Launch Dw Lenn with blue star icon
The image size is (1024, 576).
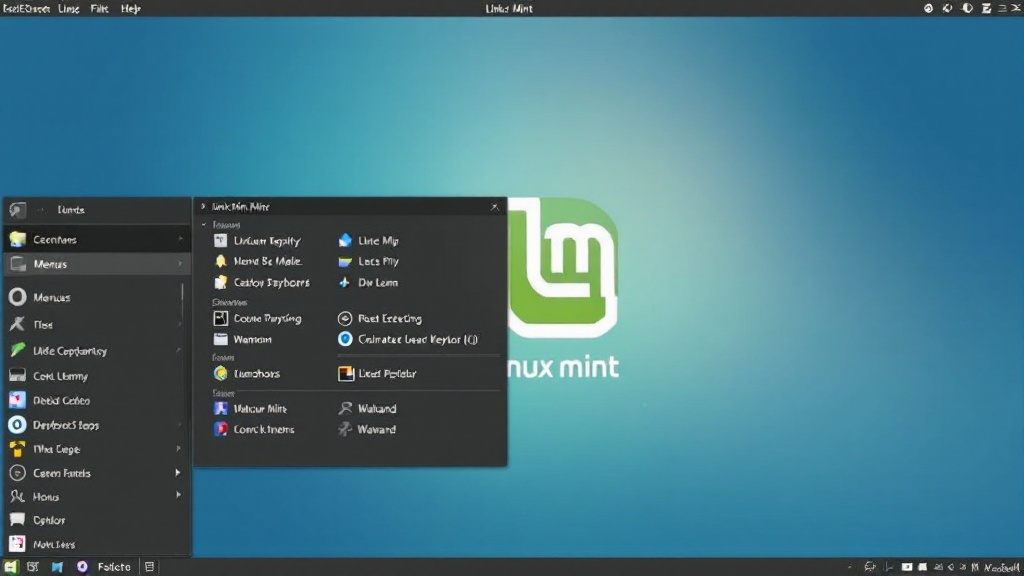[368, 283]
